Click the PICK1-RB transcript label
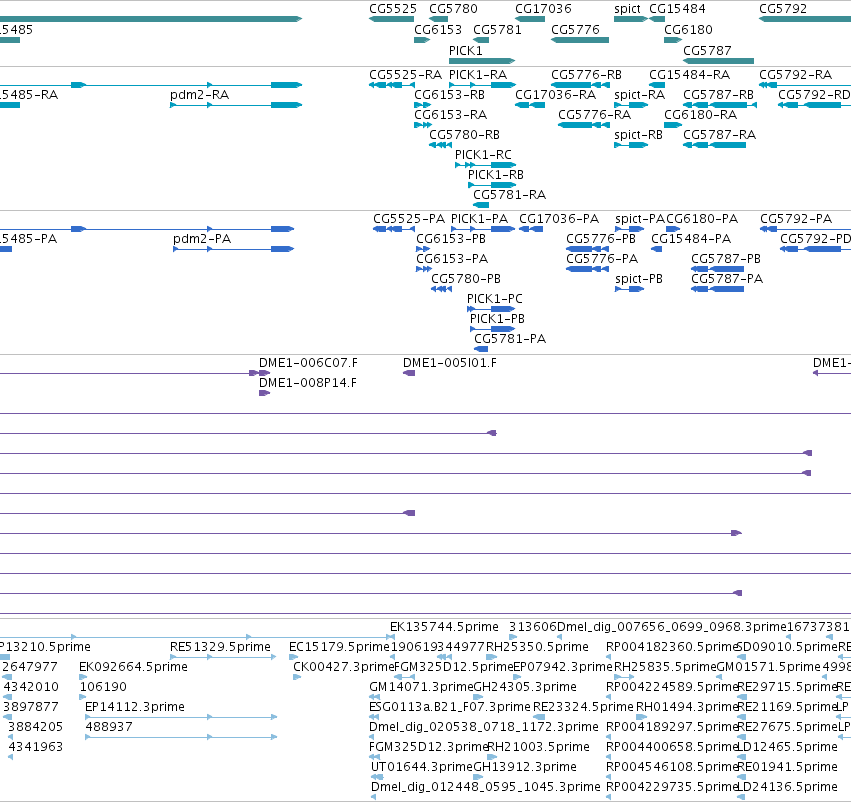The image size is (851, 802). [496, 175]
